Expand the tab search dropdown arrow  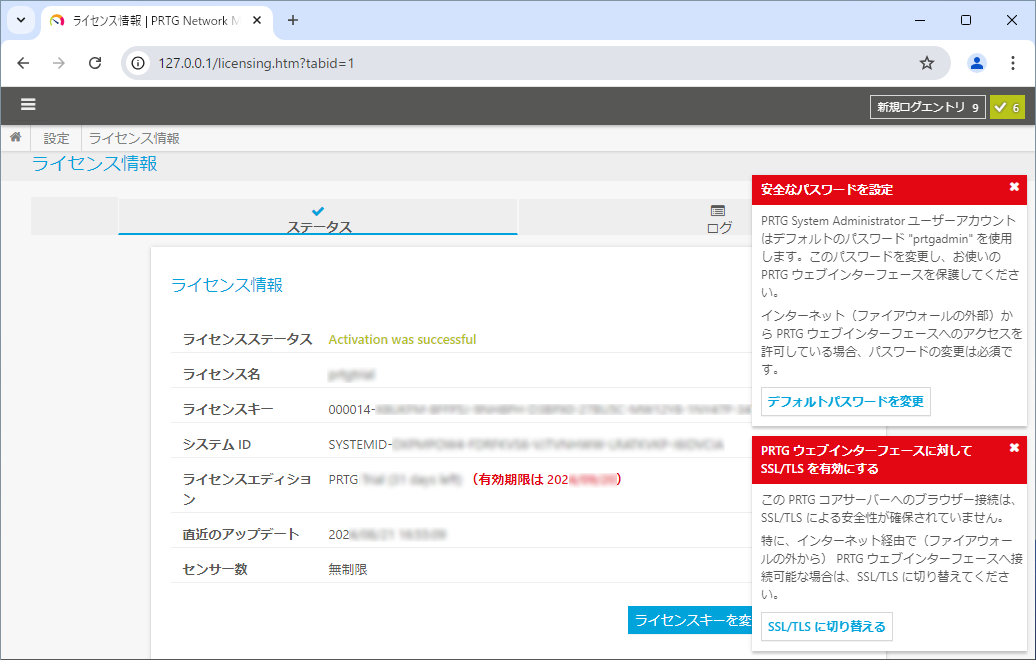coord(20,20)
